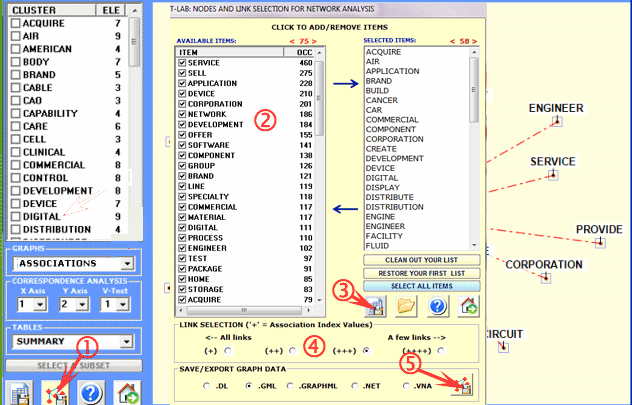Open the folder icon in the dialog
This screenshot has width=632, height=405.
[407, 308]
